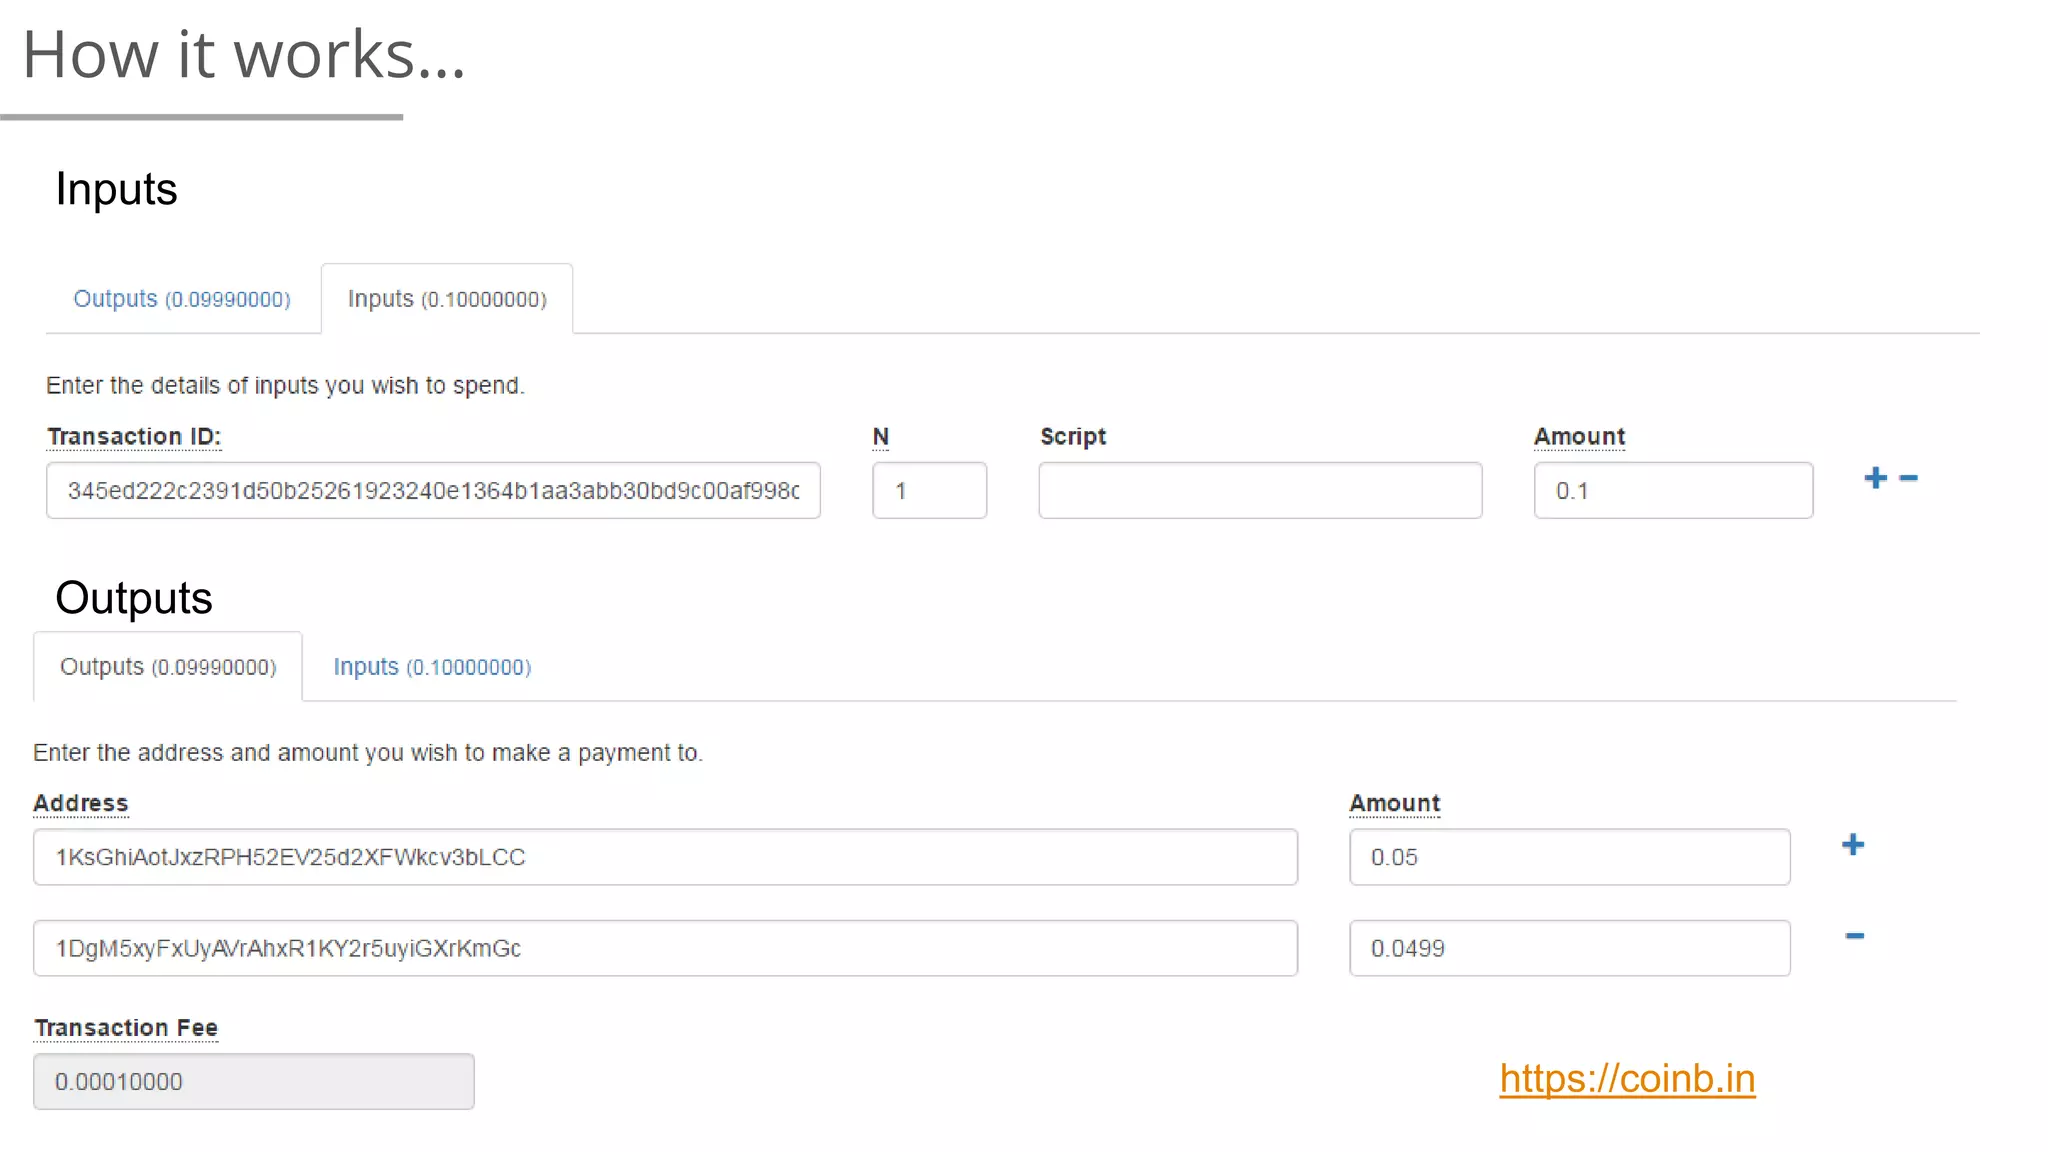The image size is (2048, 1152).
Task: Click the plus icon to add output address
Action: [x=1853, y=845]
